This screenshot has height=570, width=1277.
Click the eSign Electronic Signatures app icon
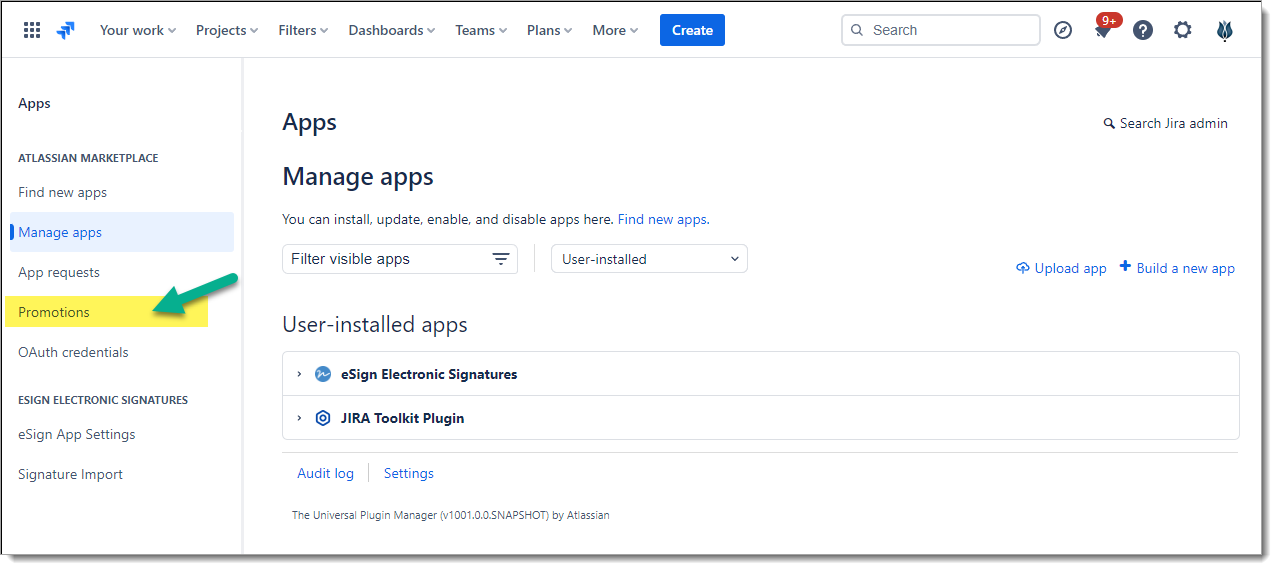323,374
